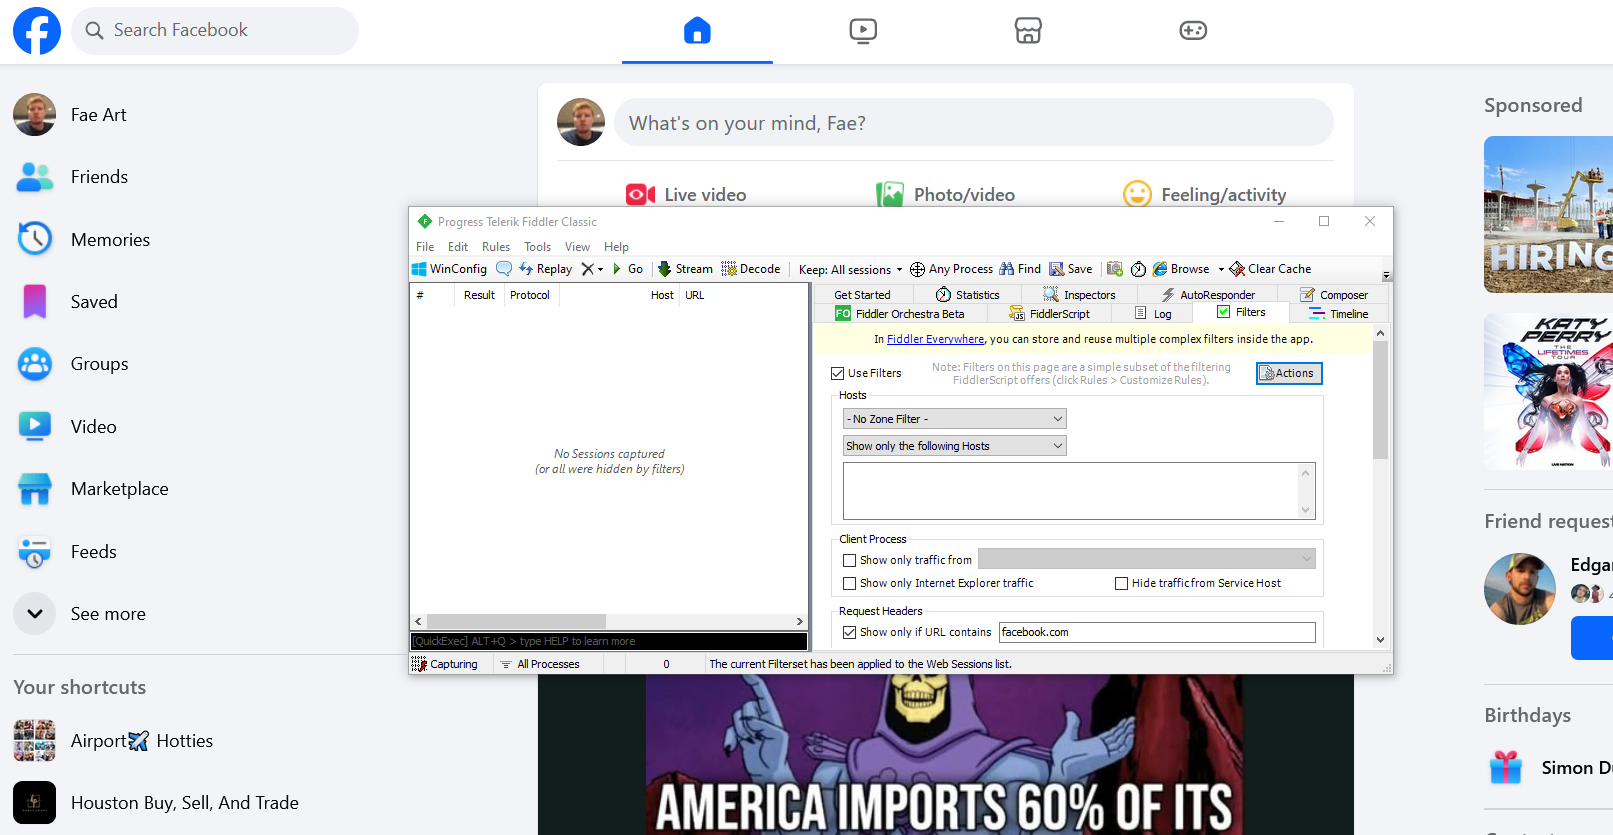The height and width of the screenshot is (835, 1613).
Task: Toggle Stream mode in Fiddler toolbar
Action: (685, 269)
